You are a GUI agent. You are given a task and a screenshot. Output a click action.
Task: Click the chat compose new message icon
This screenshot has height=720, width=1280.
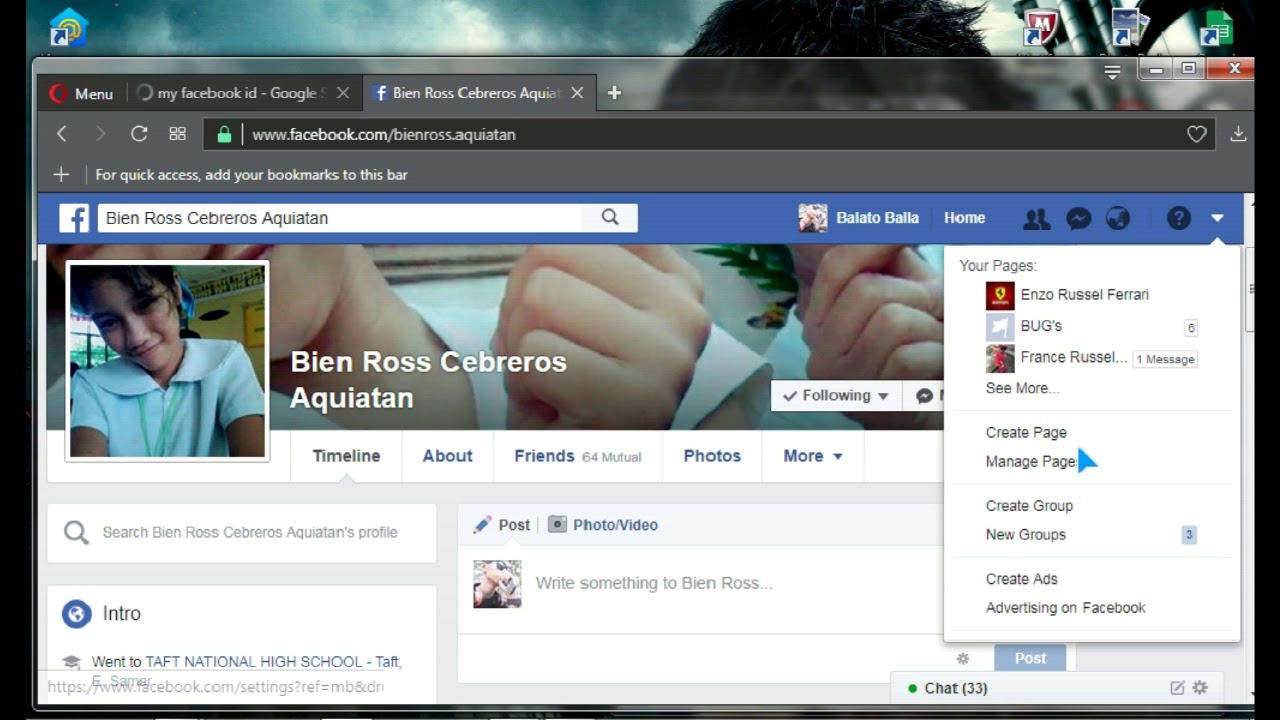1177,688
